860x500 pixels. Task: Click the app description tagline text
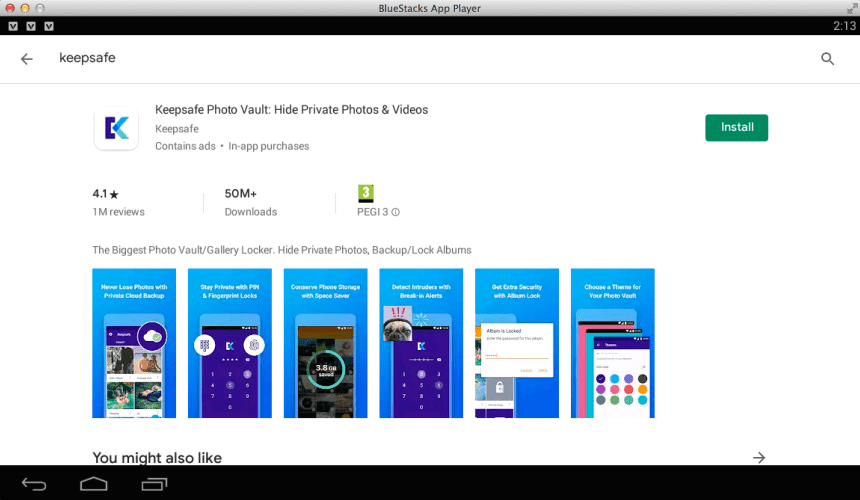(x=281, y=250)
